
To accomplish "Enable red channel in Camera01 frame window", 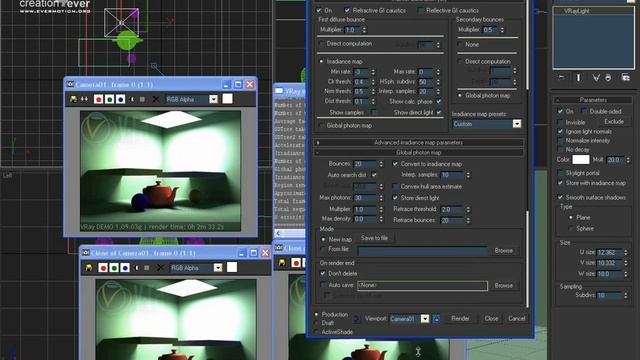I will (98, 99).
